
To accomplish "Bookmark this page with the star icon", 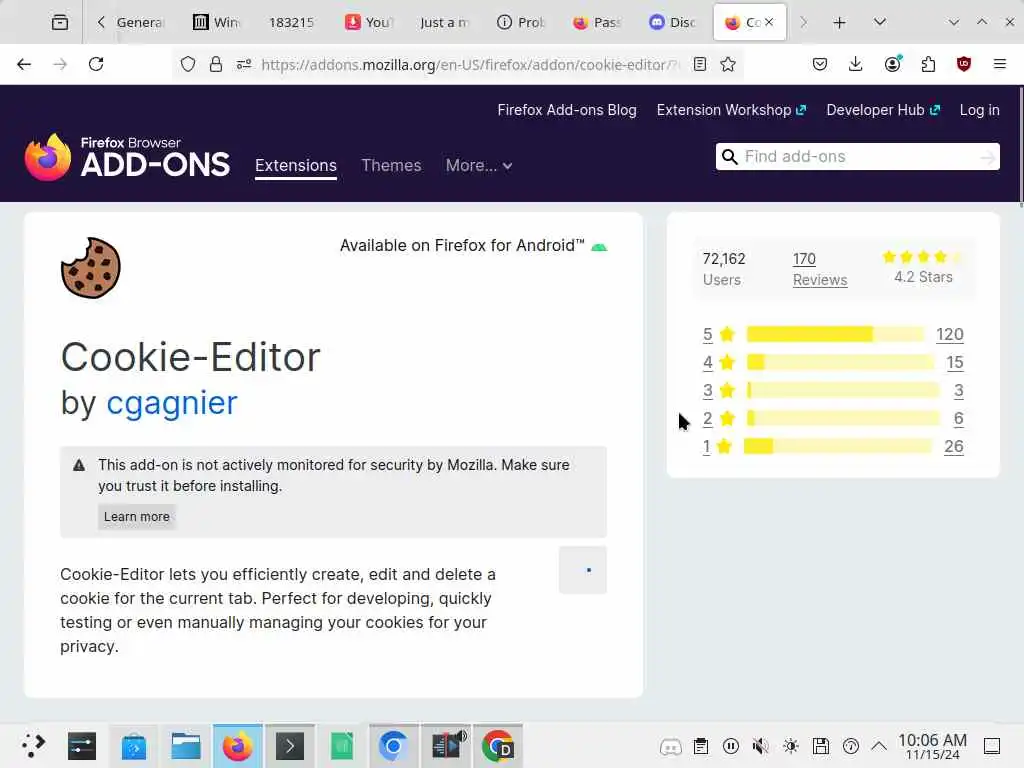I will tap(728, 64).
